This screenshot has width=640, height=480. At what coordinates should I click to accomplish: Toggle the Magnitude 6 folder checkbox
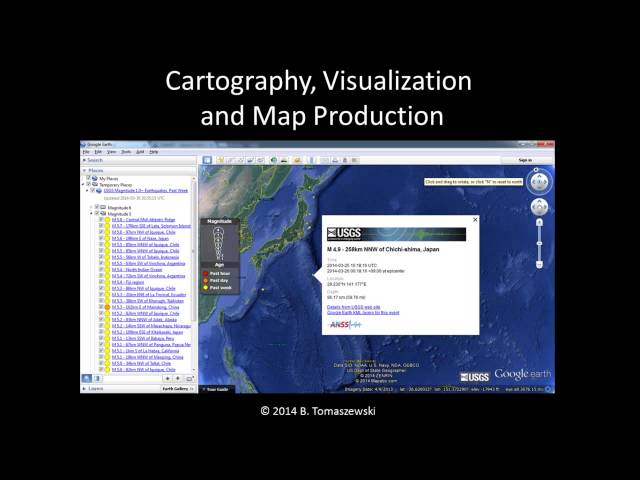point(97,207)
